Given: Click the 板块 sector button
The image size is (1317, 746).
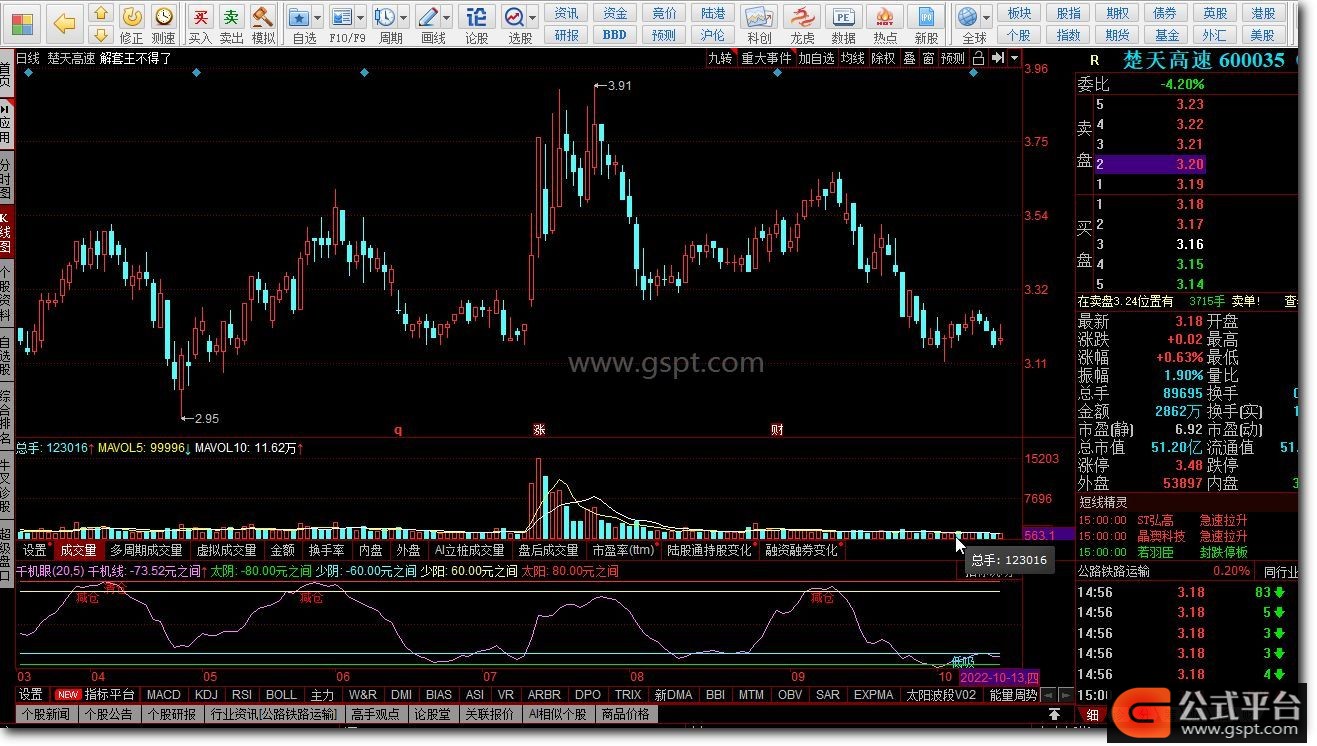Looking at the screenshot, I should coord(1019,13).
